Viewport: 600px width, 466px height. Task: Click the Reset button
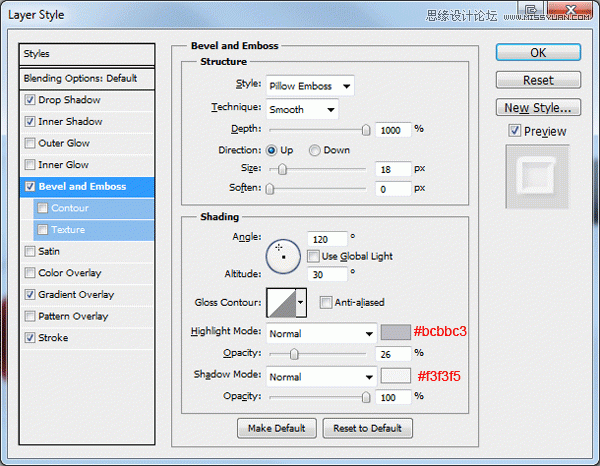tap(538, 80)
